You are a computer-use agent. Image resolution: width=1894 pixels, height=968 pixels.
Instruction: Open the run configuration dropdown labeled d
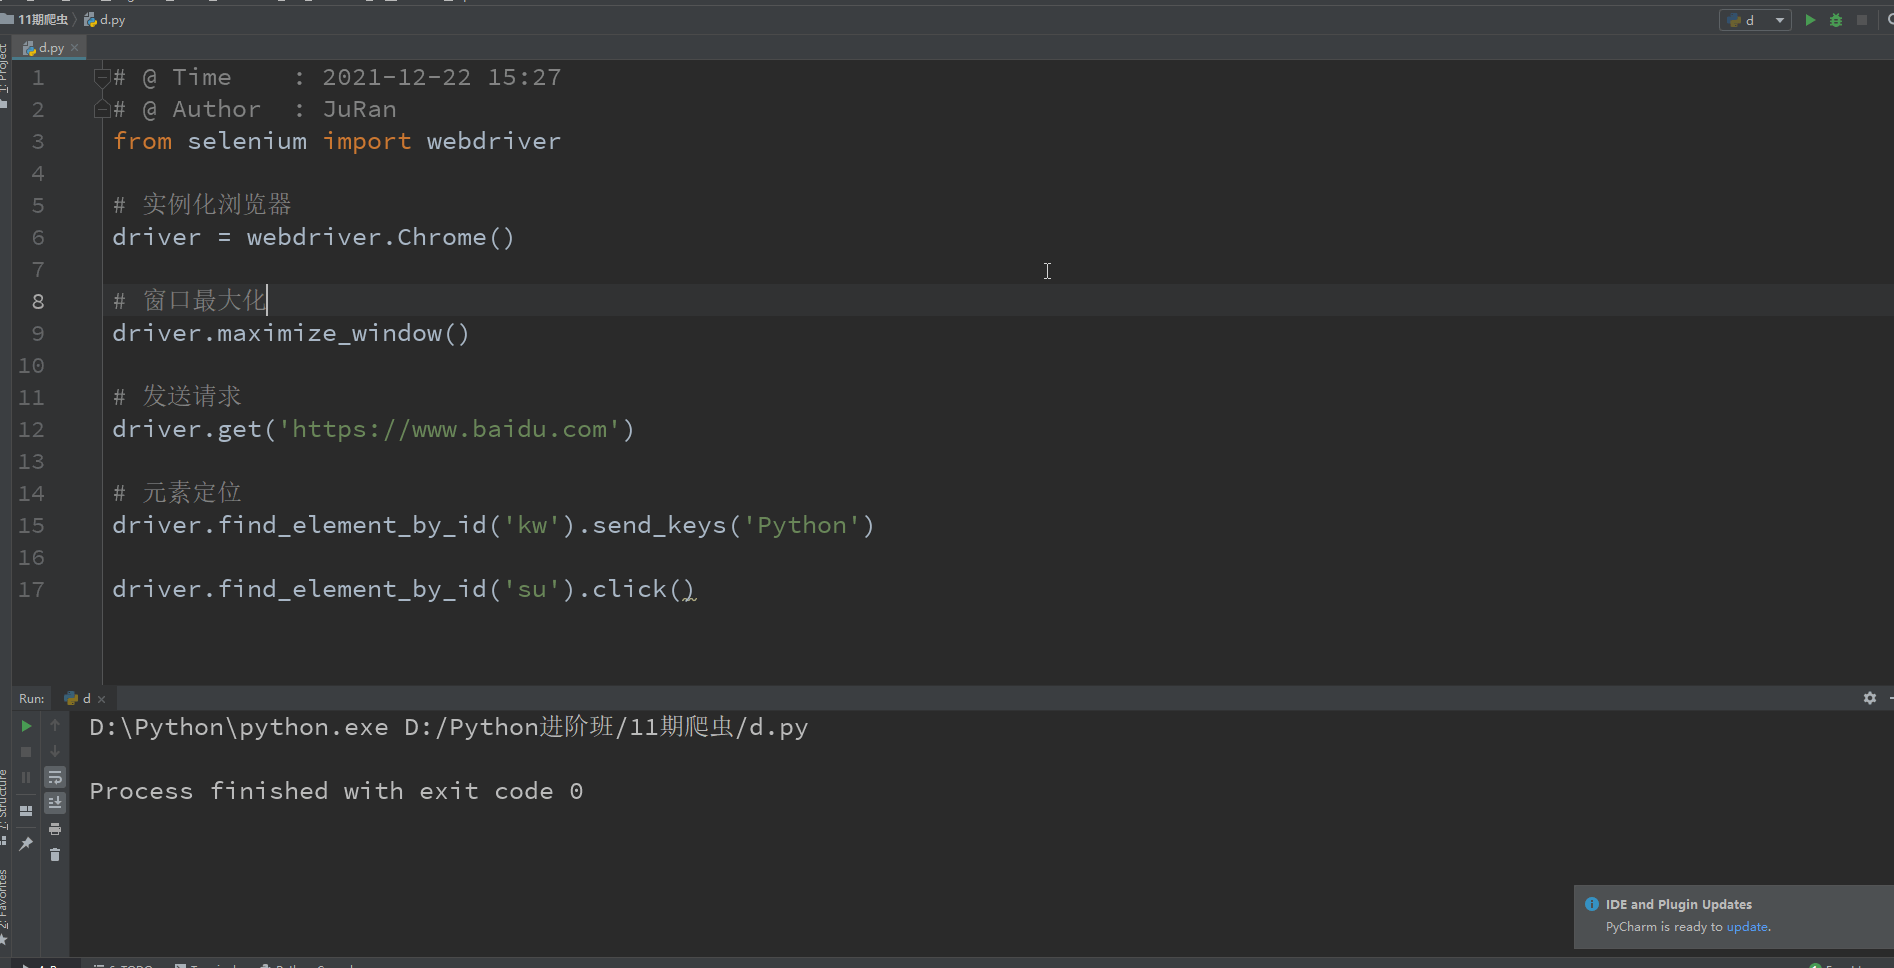pos(1755,20)
